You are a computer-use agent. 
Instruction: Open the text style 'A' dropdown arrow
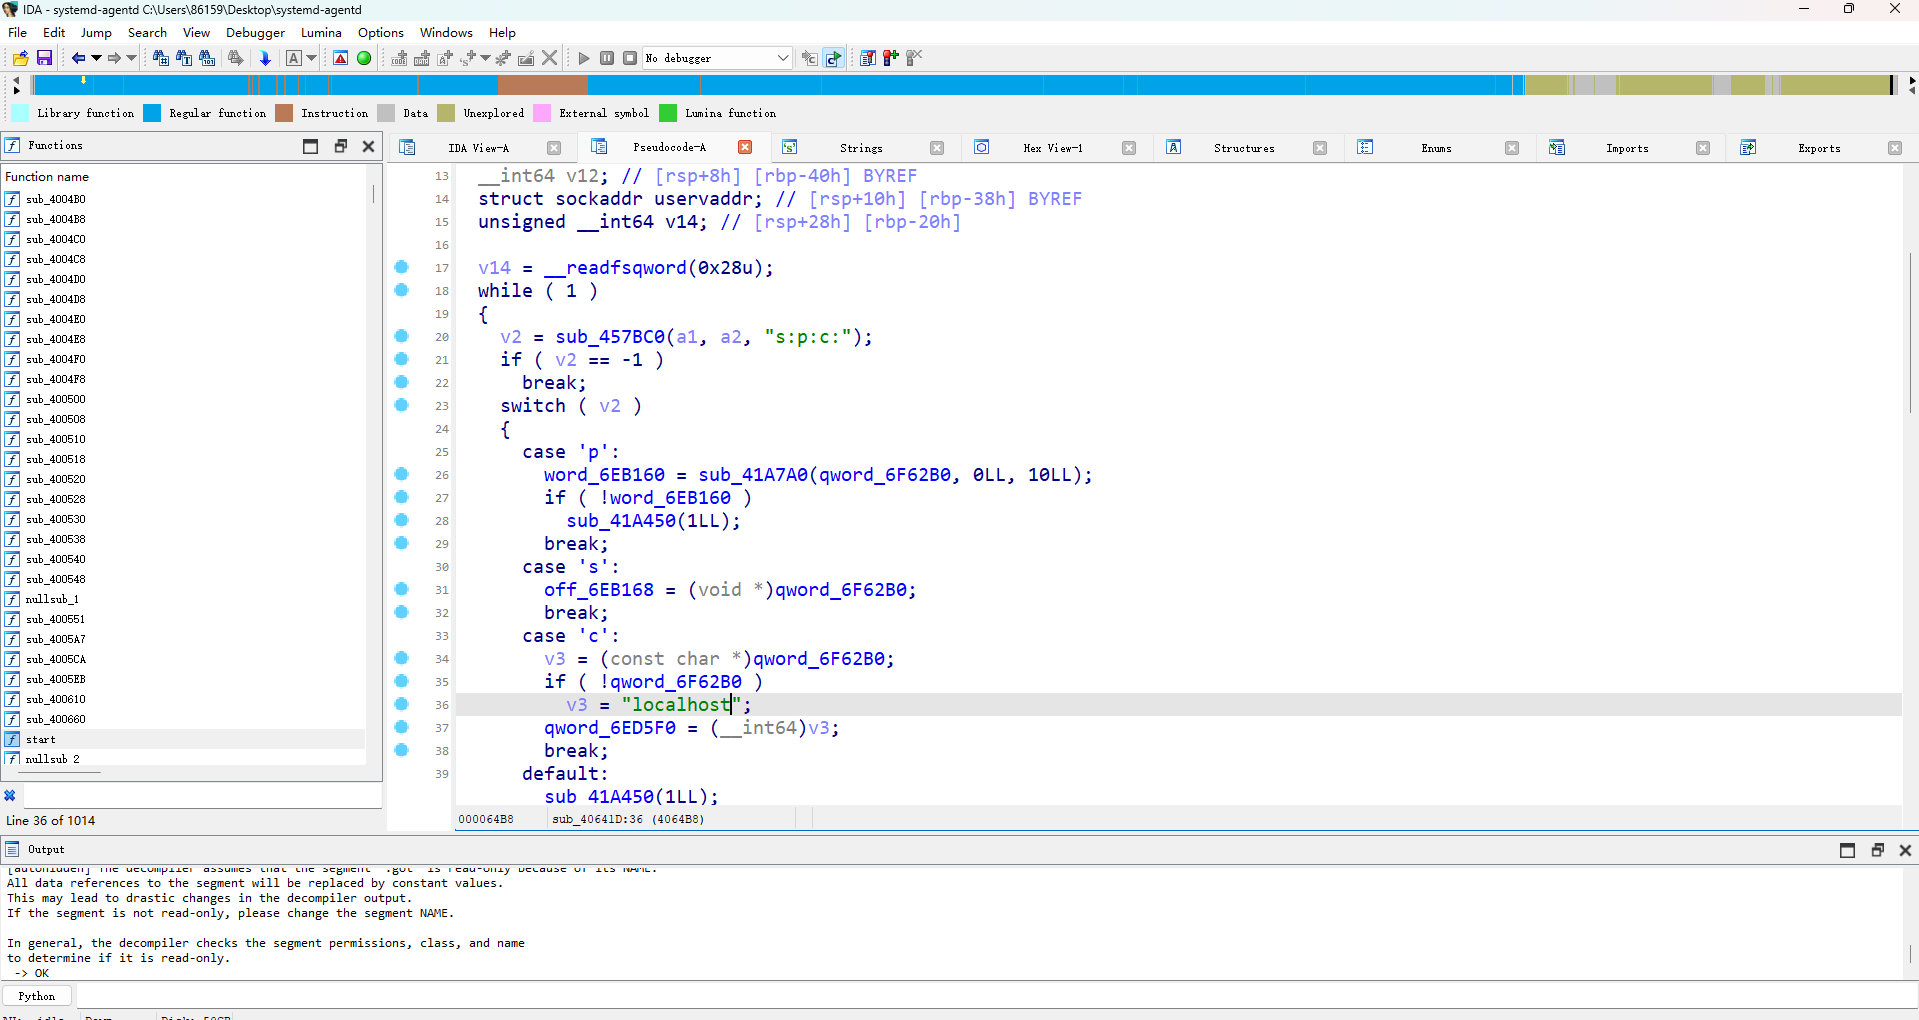[x=312, y=58]
